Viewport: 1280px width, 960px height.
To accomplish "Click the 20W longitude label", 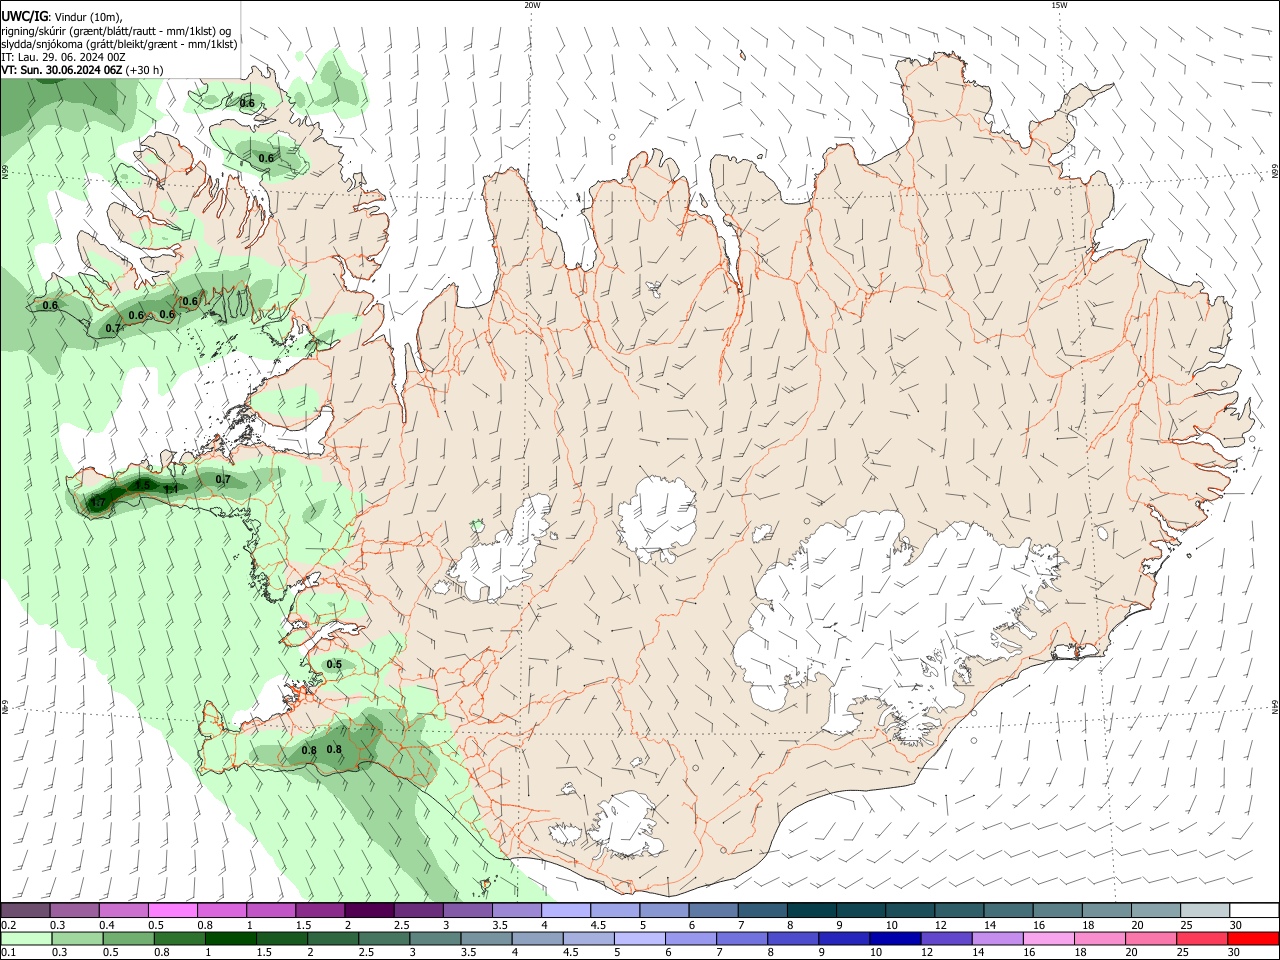I will click(532, 5).
